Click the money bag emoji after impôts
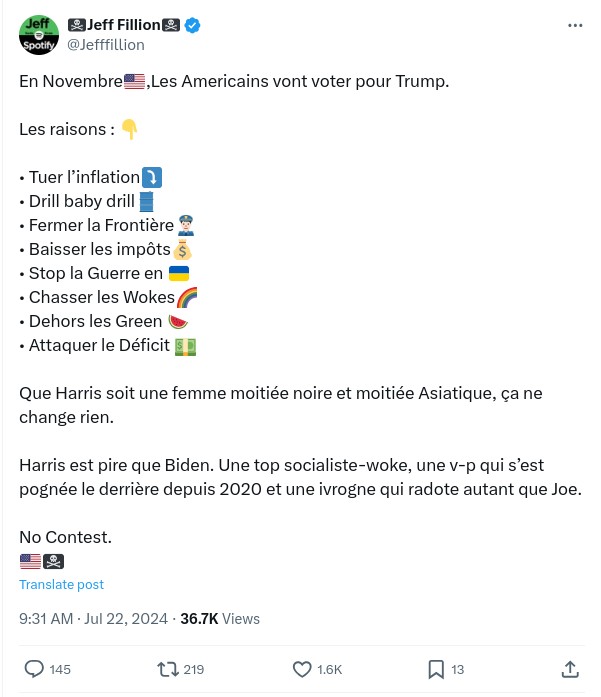The width and height of the screenshot is (601, 697). pyautogui.click(x=182, y=249)
